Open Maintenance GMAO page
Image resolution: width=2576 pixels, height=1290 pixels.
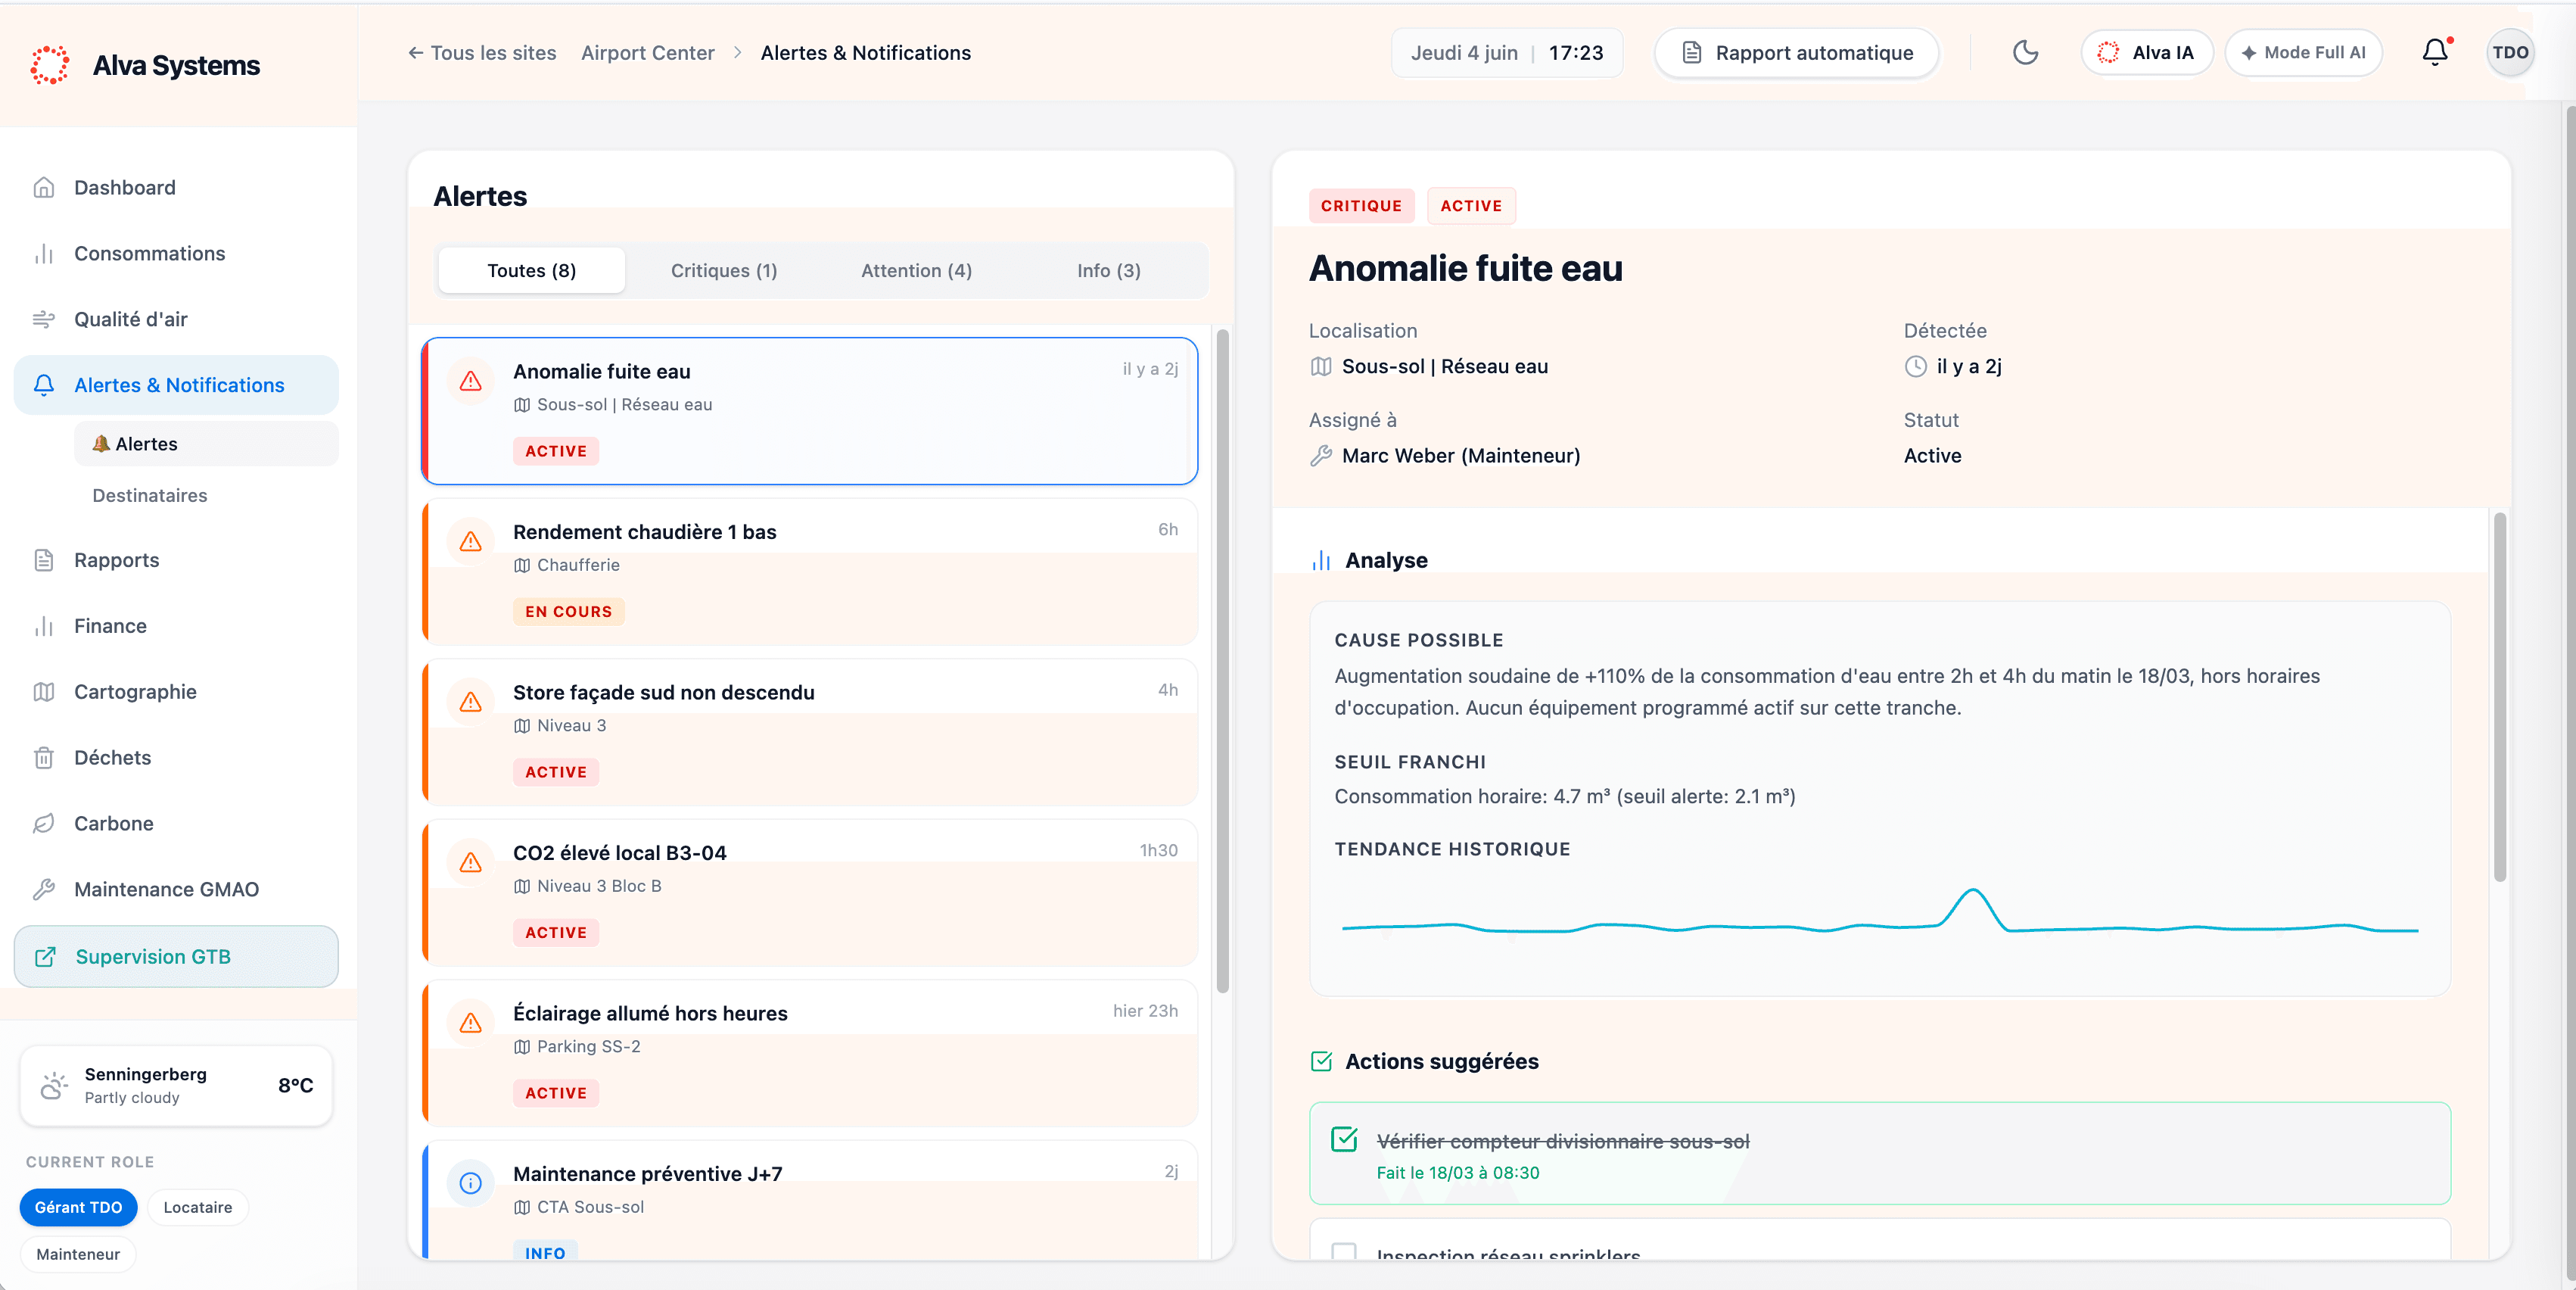tap(176, 890)
